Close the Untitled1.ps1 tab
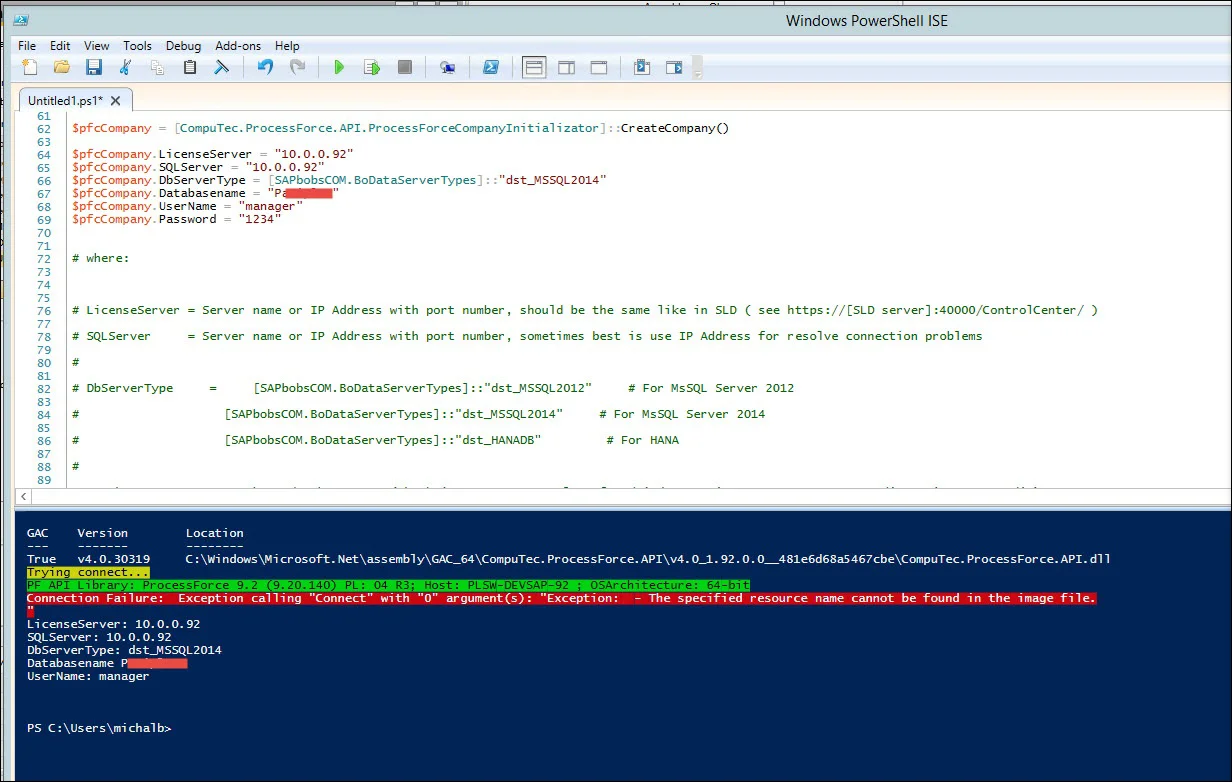This screenshot has width=1232, height=782. [x=116, y=101]
